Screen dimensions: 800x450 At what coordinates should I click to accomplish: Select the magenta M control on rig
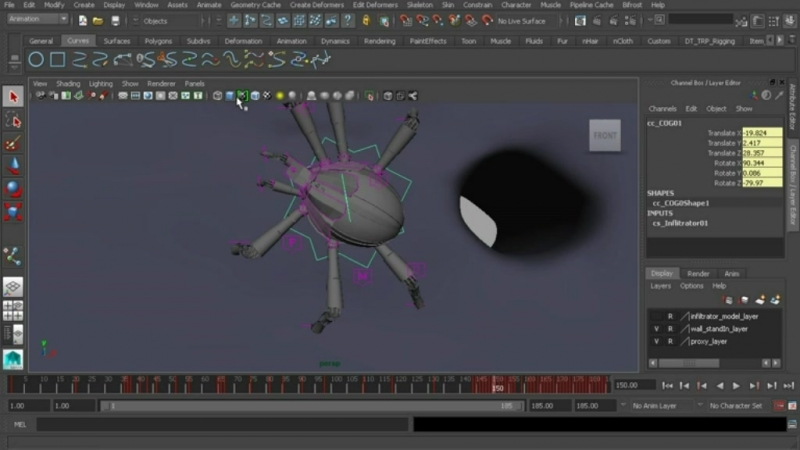point(363,276)
